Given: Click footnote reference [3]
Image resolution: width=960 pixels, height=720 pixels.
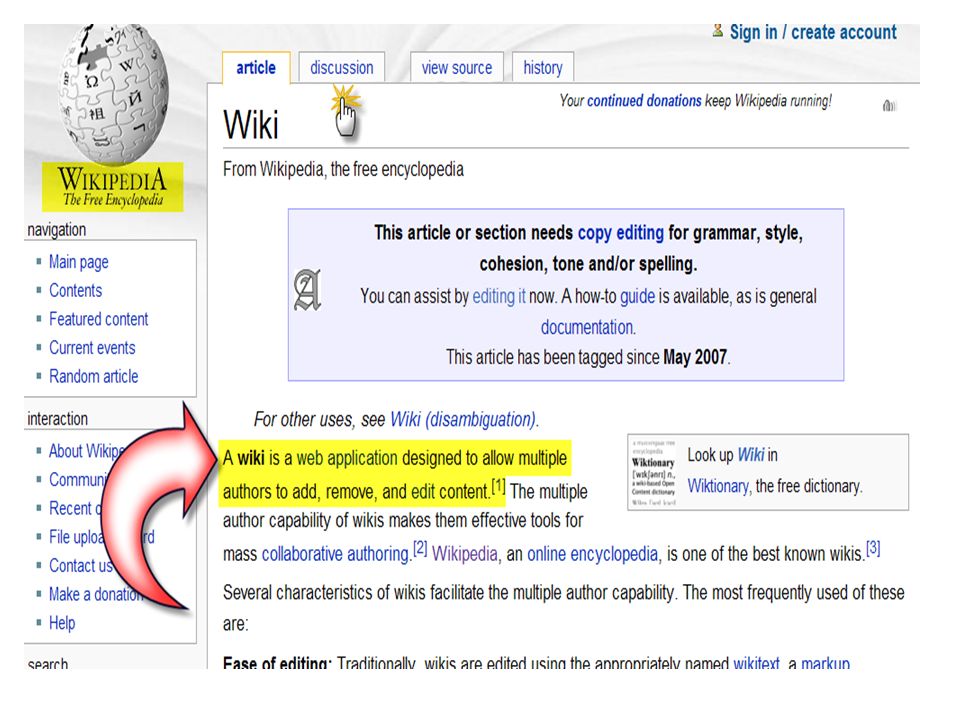Looking at the screenshot, I should [x=873, y=548].
